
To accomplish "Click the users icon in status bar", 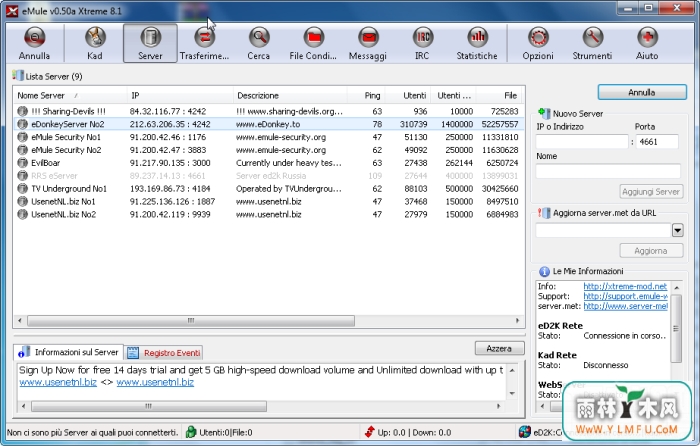I will click(191, 432).
